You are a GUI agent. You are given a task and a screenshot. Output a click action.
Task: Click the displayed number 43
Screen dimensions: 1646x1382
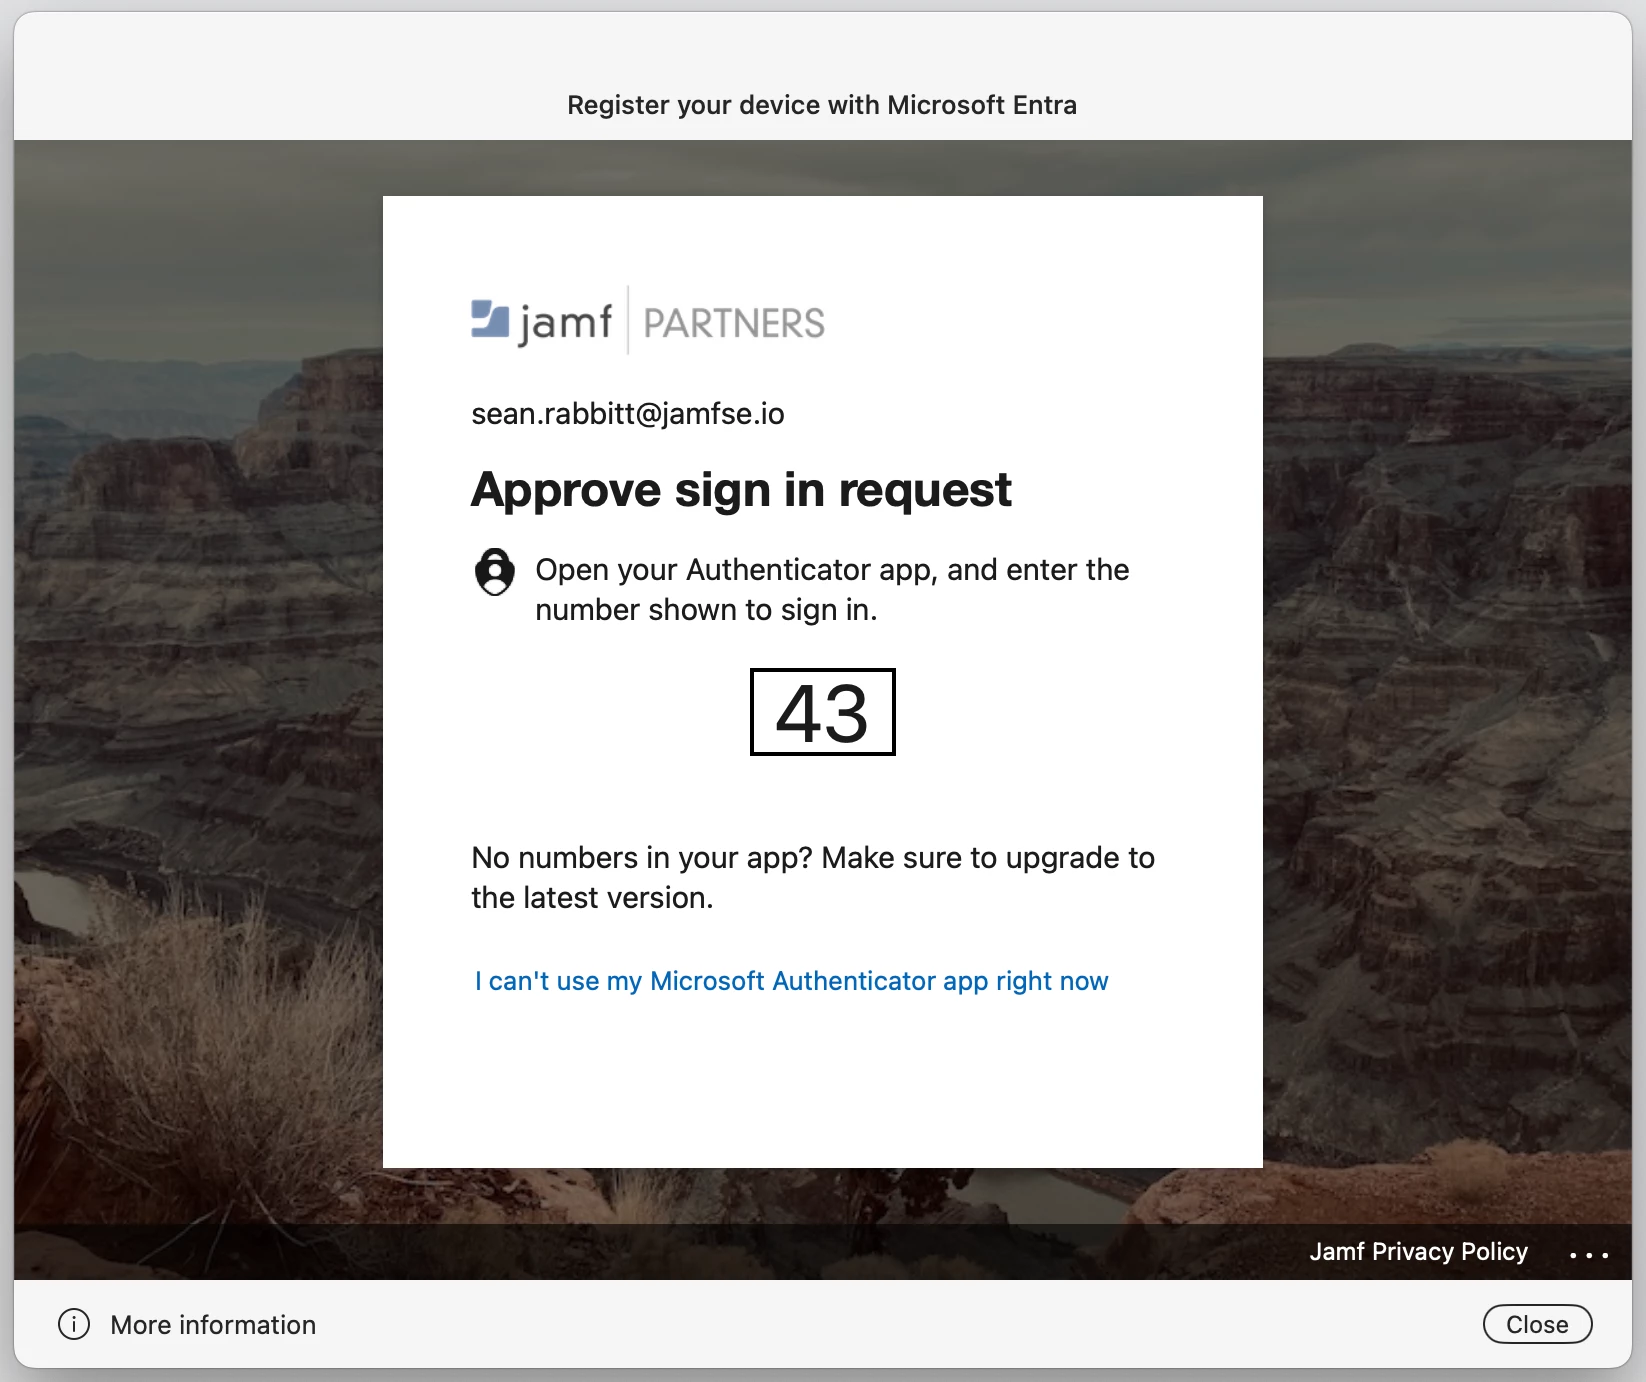[x=822, y=712]
